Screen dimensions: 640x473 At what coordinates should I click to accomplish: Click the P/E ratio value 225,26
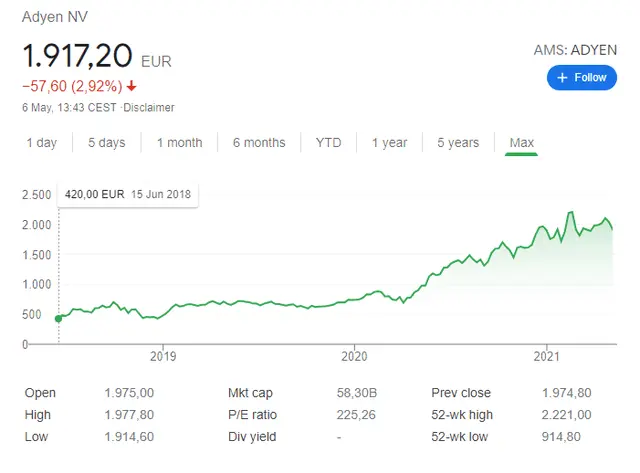(x=356, y=415)
